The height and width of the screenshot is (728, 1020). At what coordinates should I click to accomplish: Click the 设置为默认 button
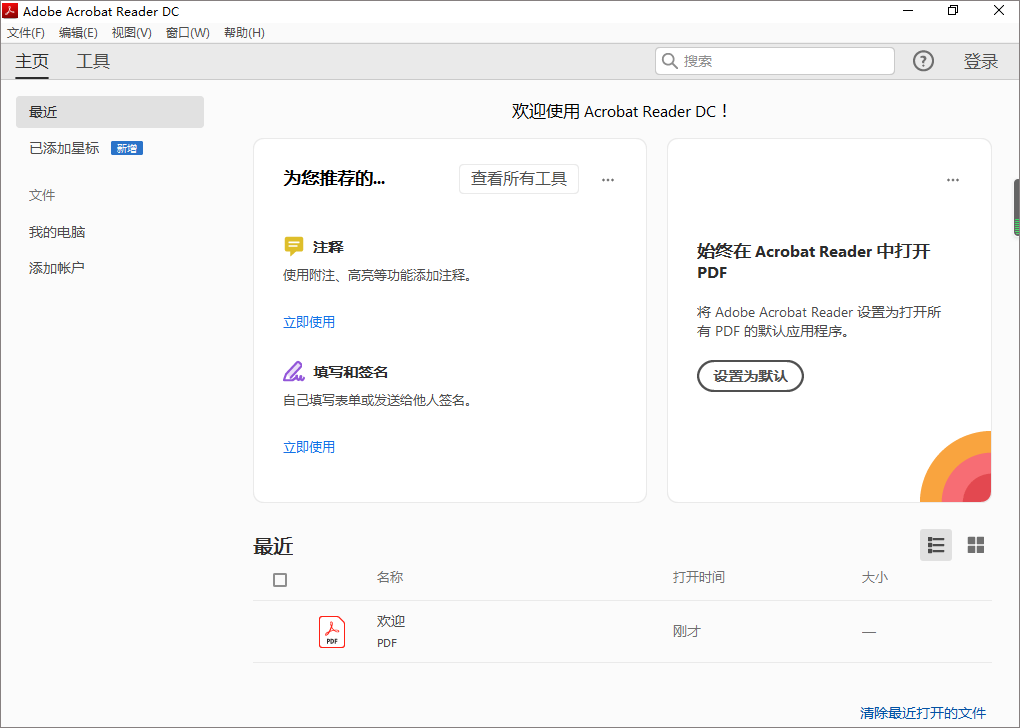(750, 376)
